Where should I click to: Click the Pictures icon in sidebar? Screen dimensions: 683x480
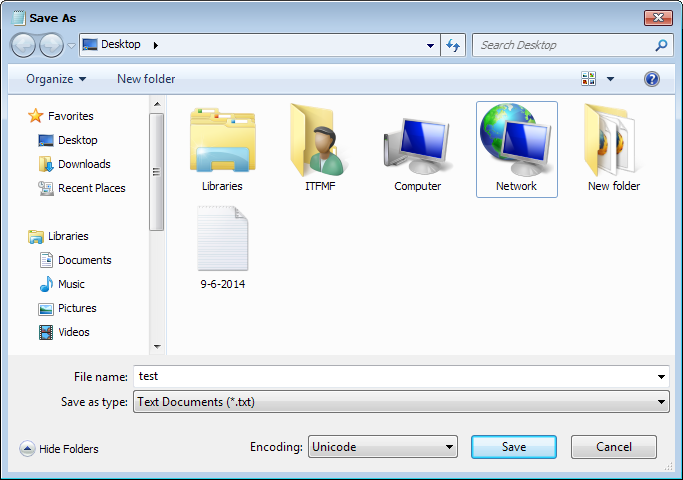point(46,308)
